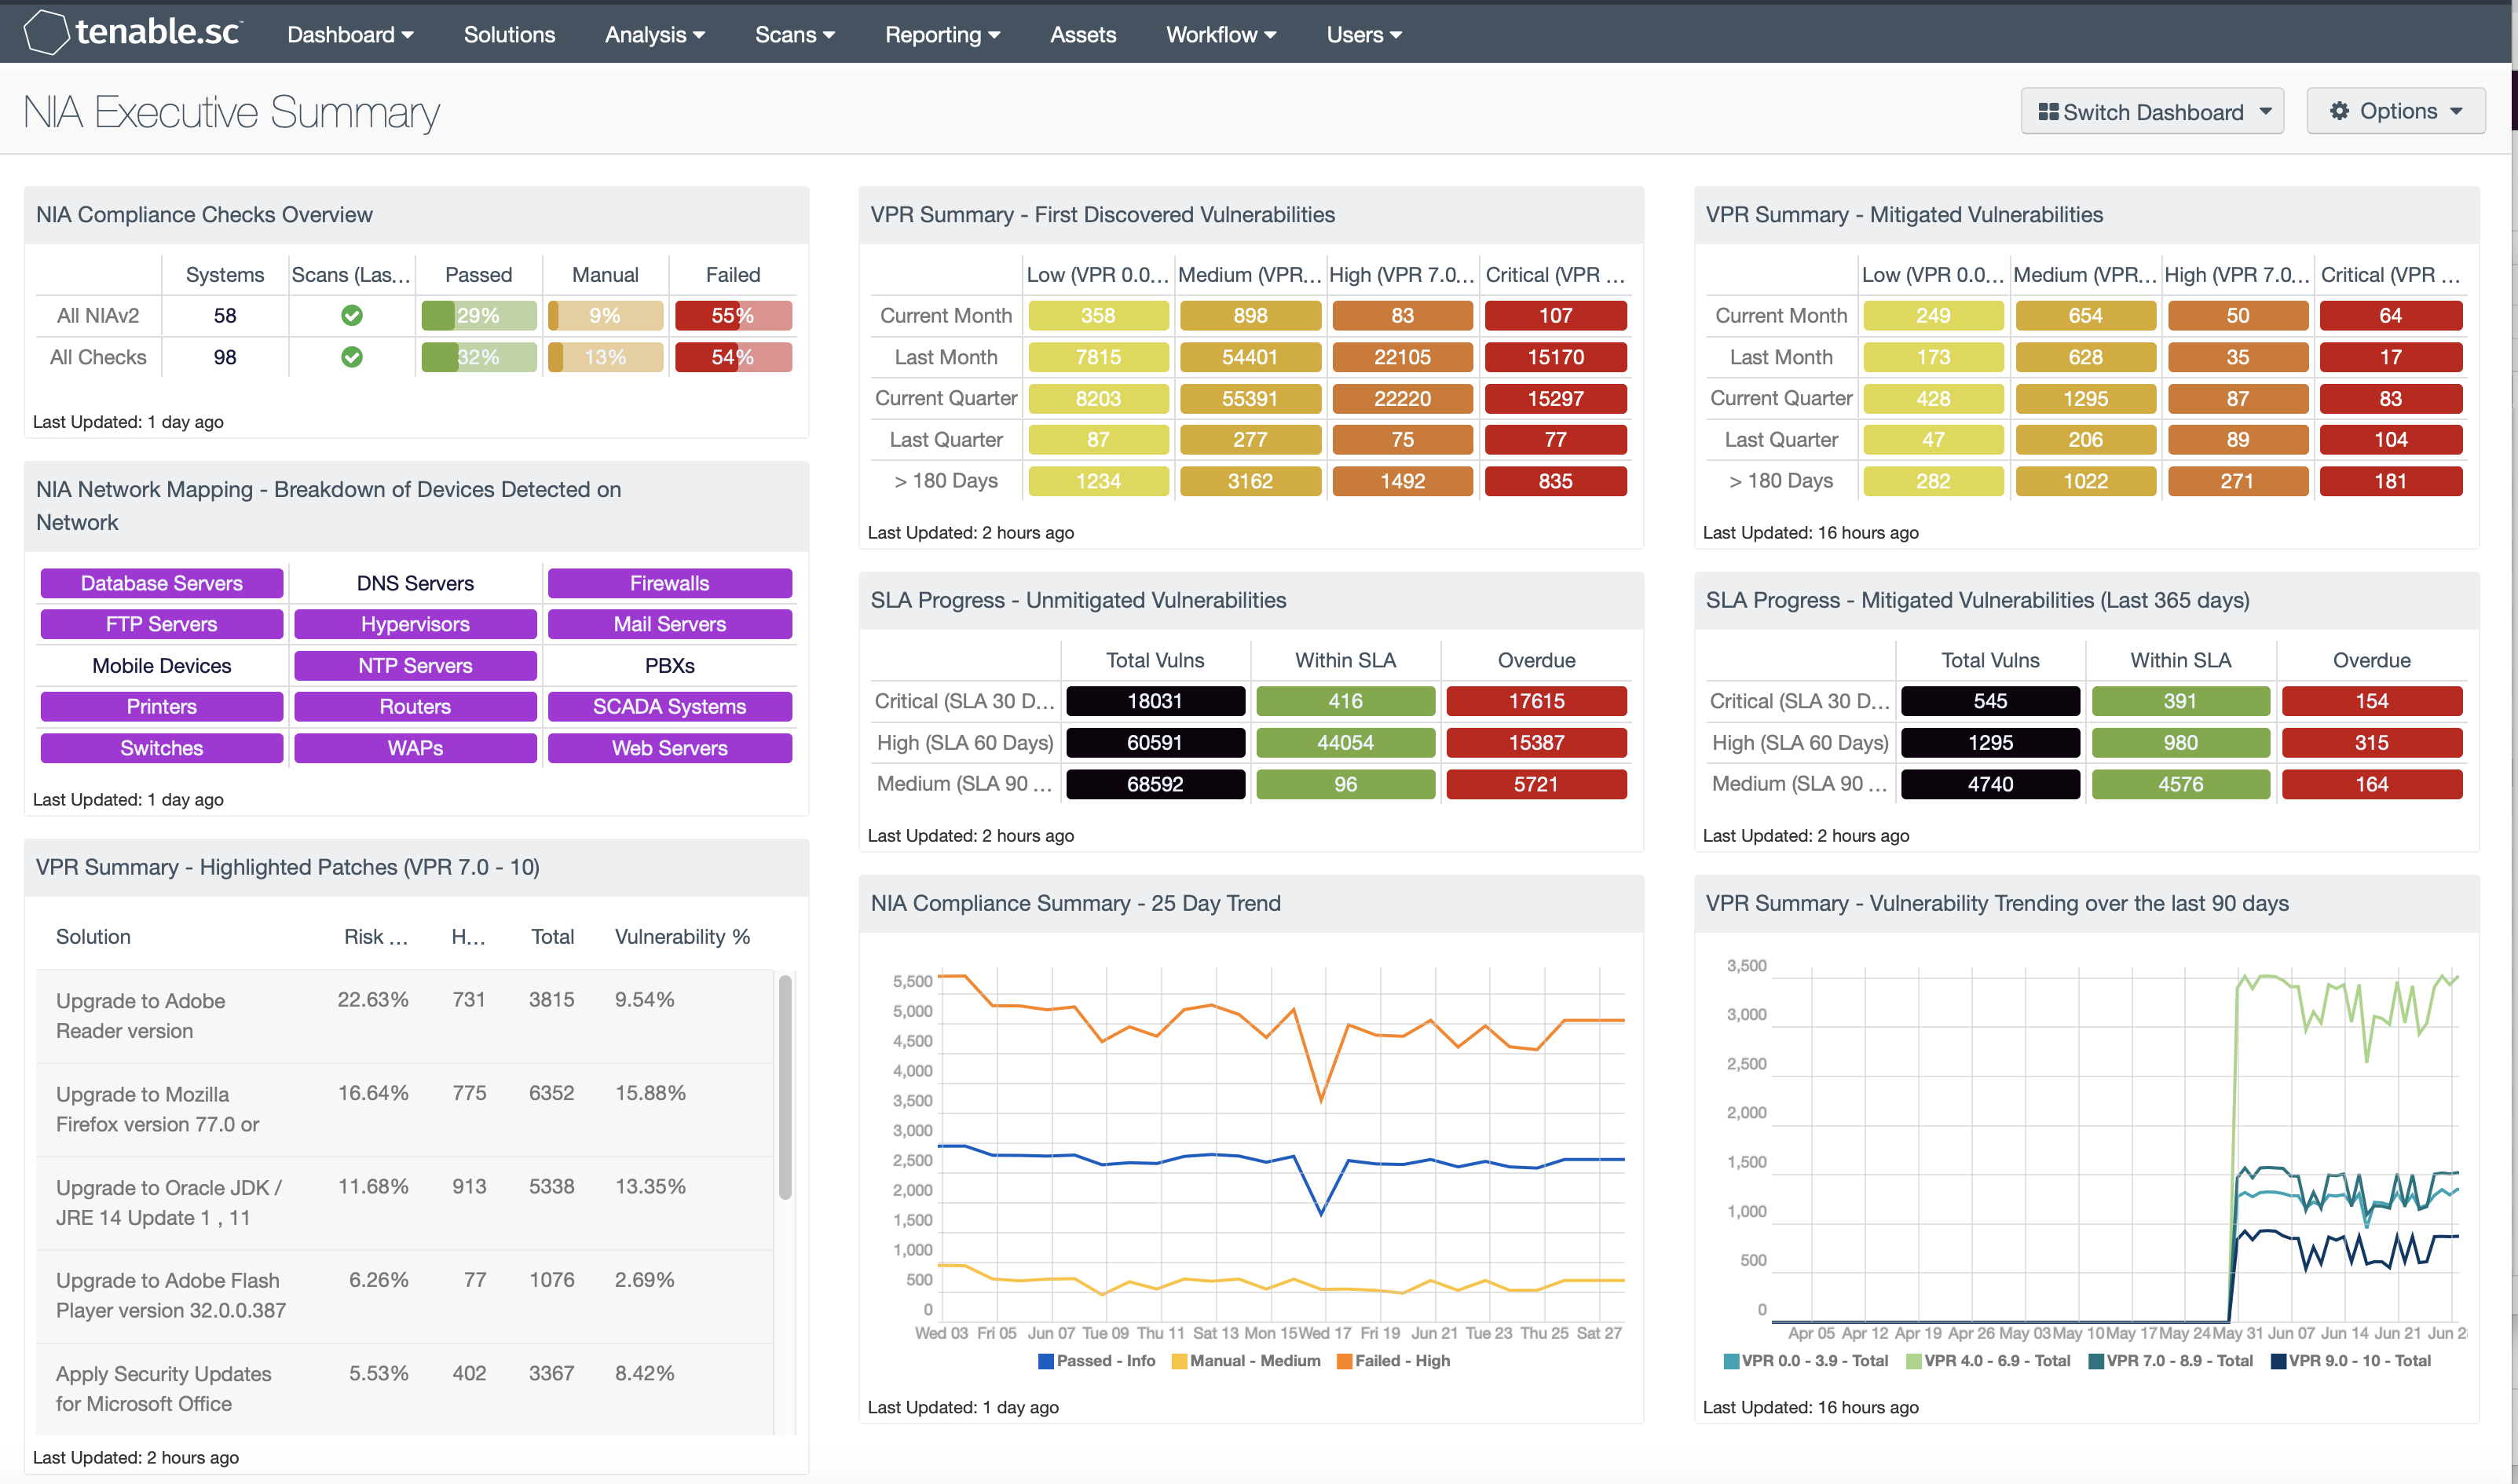Click the WAPs device button
Screen dimensions: 2518x1484
pos(415,748)
